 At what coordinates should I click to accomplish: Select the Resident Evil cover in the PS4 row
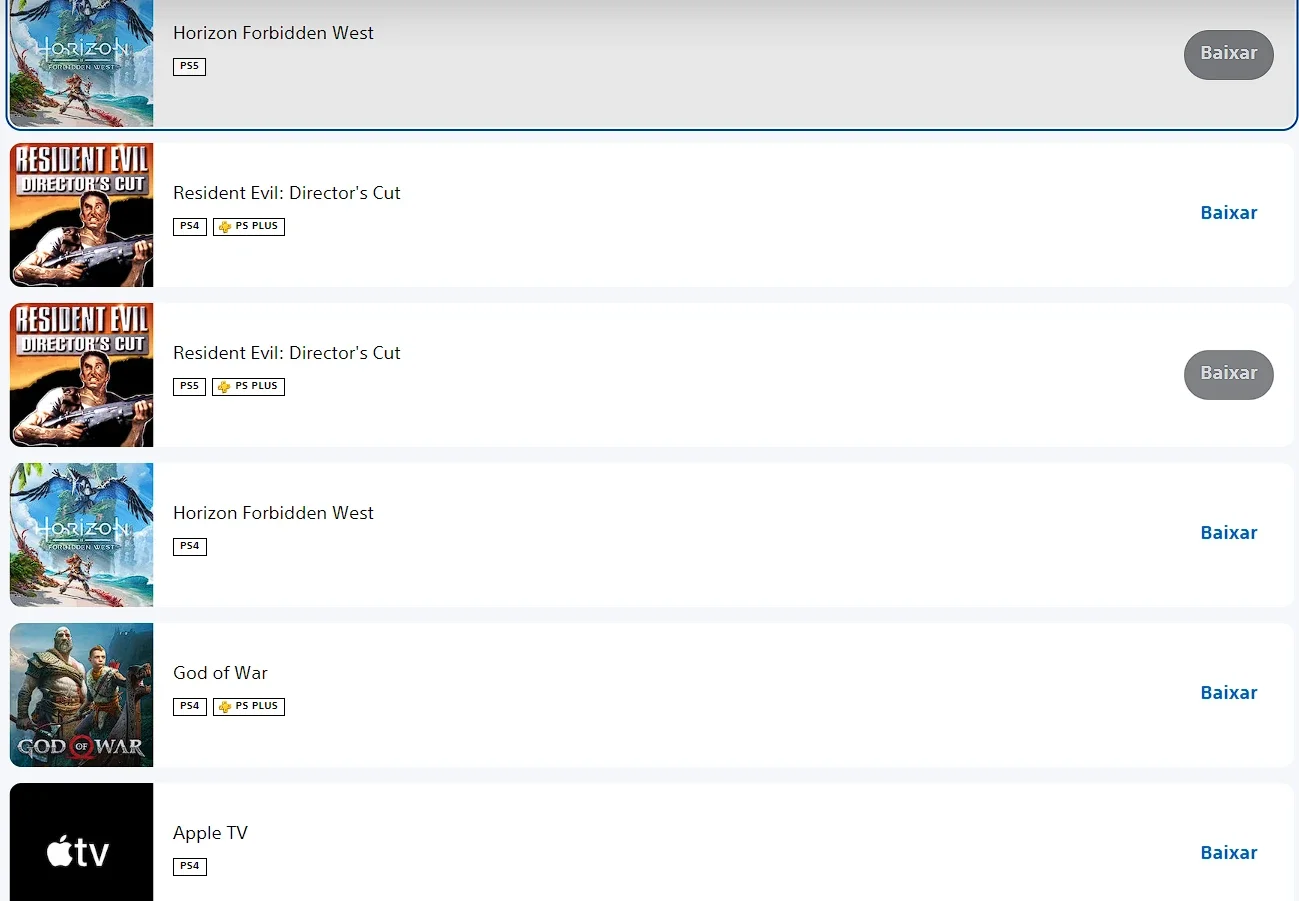click(82, 215)
